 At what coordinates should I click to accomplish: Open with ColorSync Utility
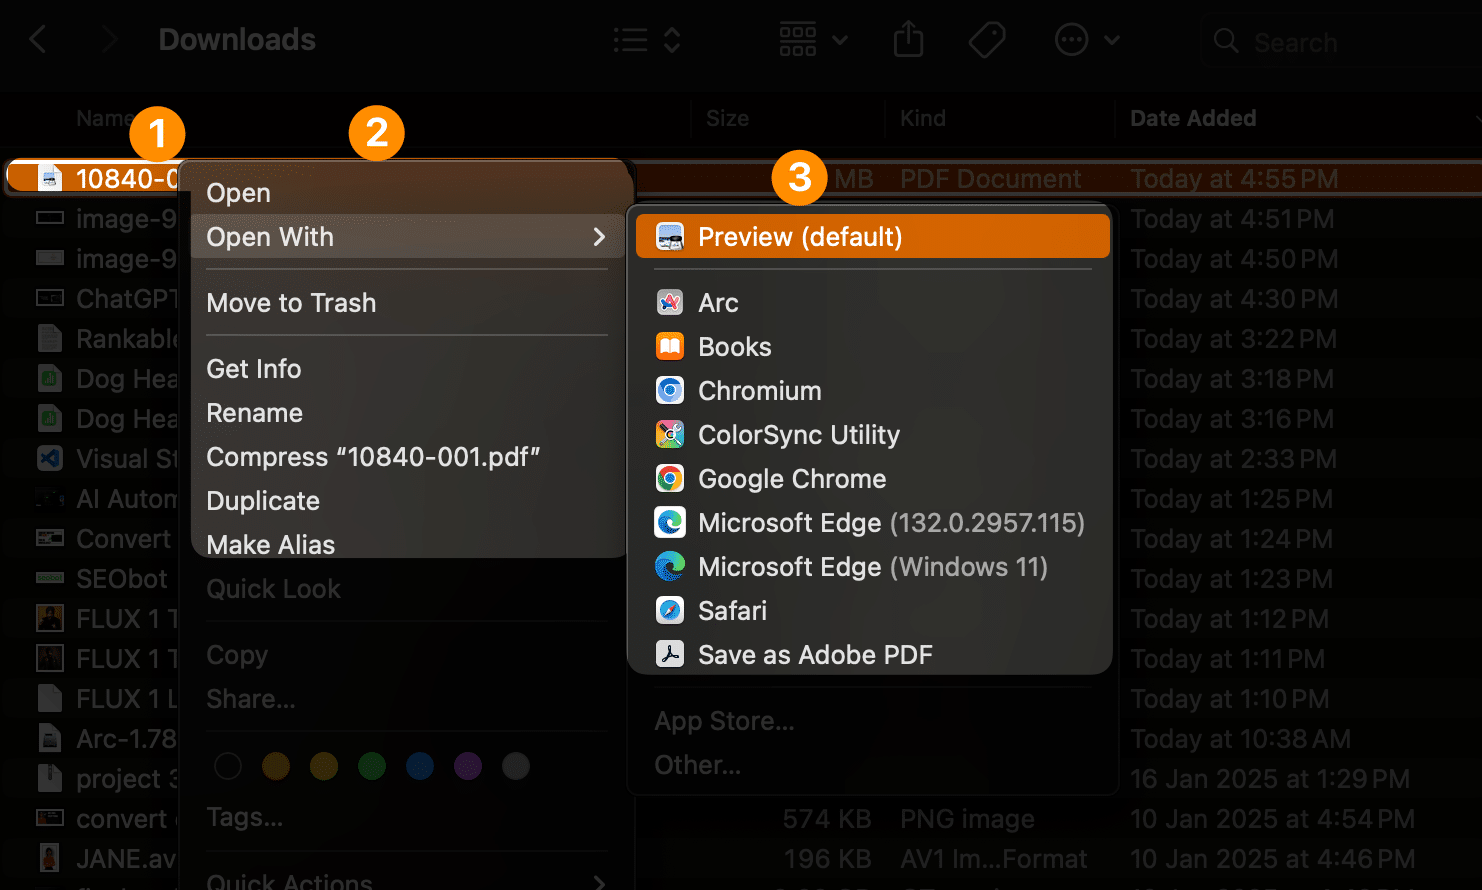[x=872, y=435]
